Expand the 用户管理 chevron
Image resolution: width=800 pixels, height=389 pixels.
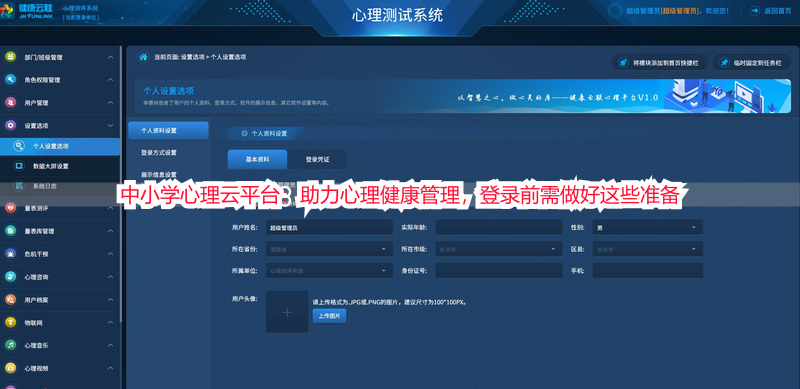tap(110, 103)
